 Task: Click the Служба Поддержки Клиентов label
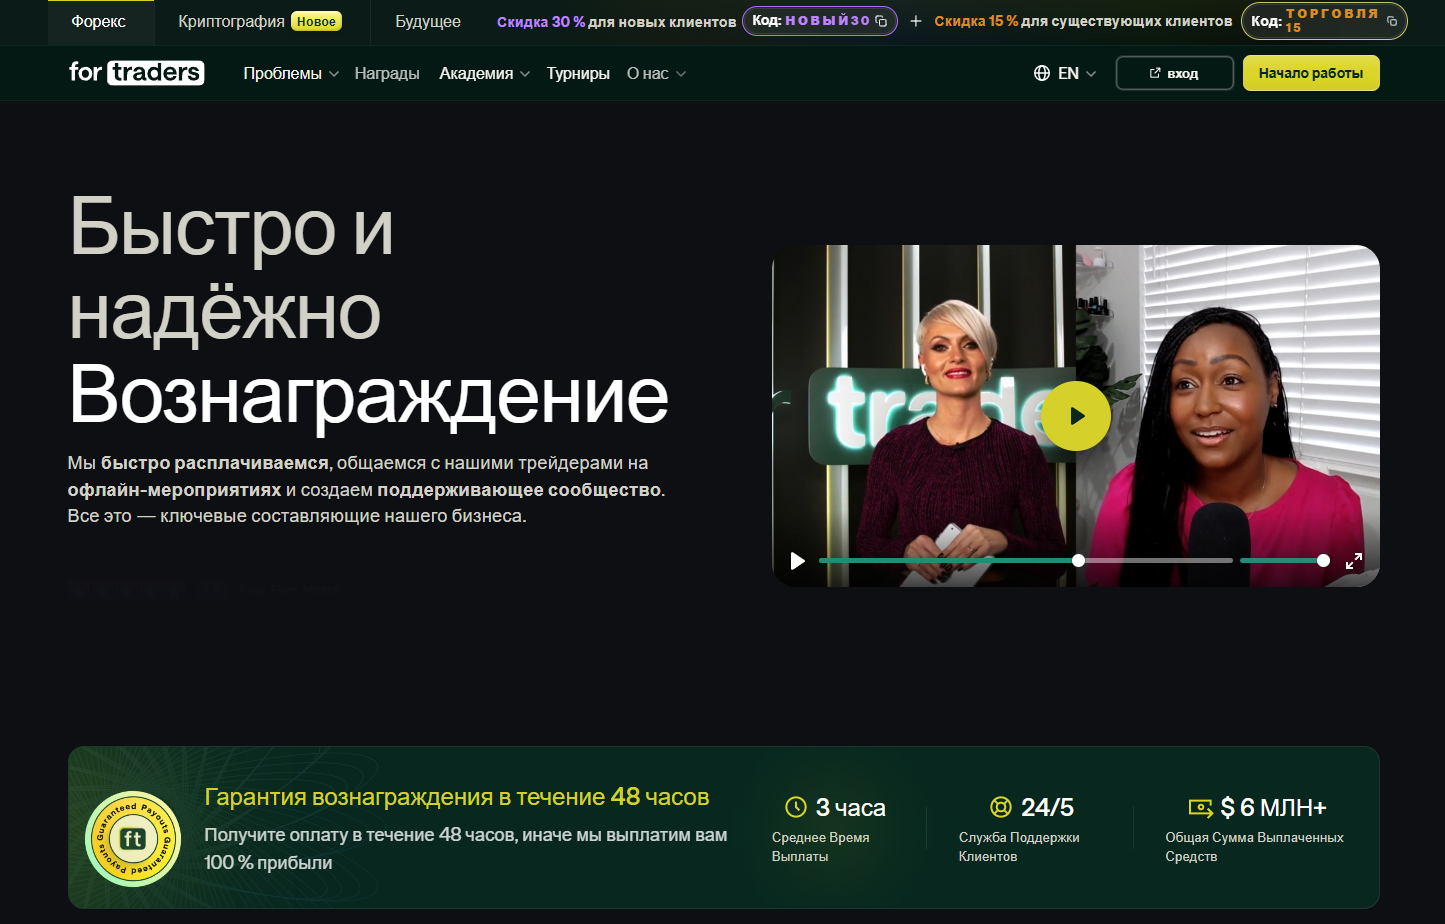pos(1019,847)
